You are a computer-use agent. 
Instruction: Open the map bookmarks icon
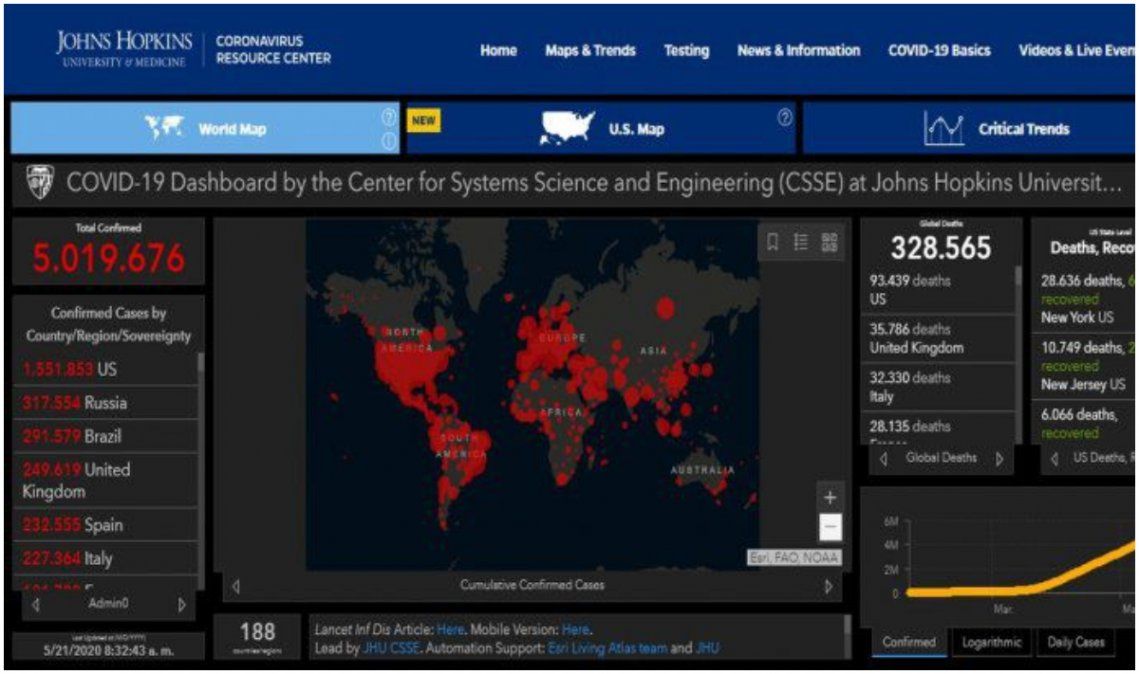(773, 242)
